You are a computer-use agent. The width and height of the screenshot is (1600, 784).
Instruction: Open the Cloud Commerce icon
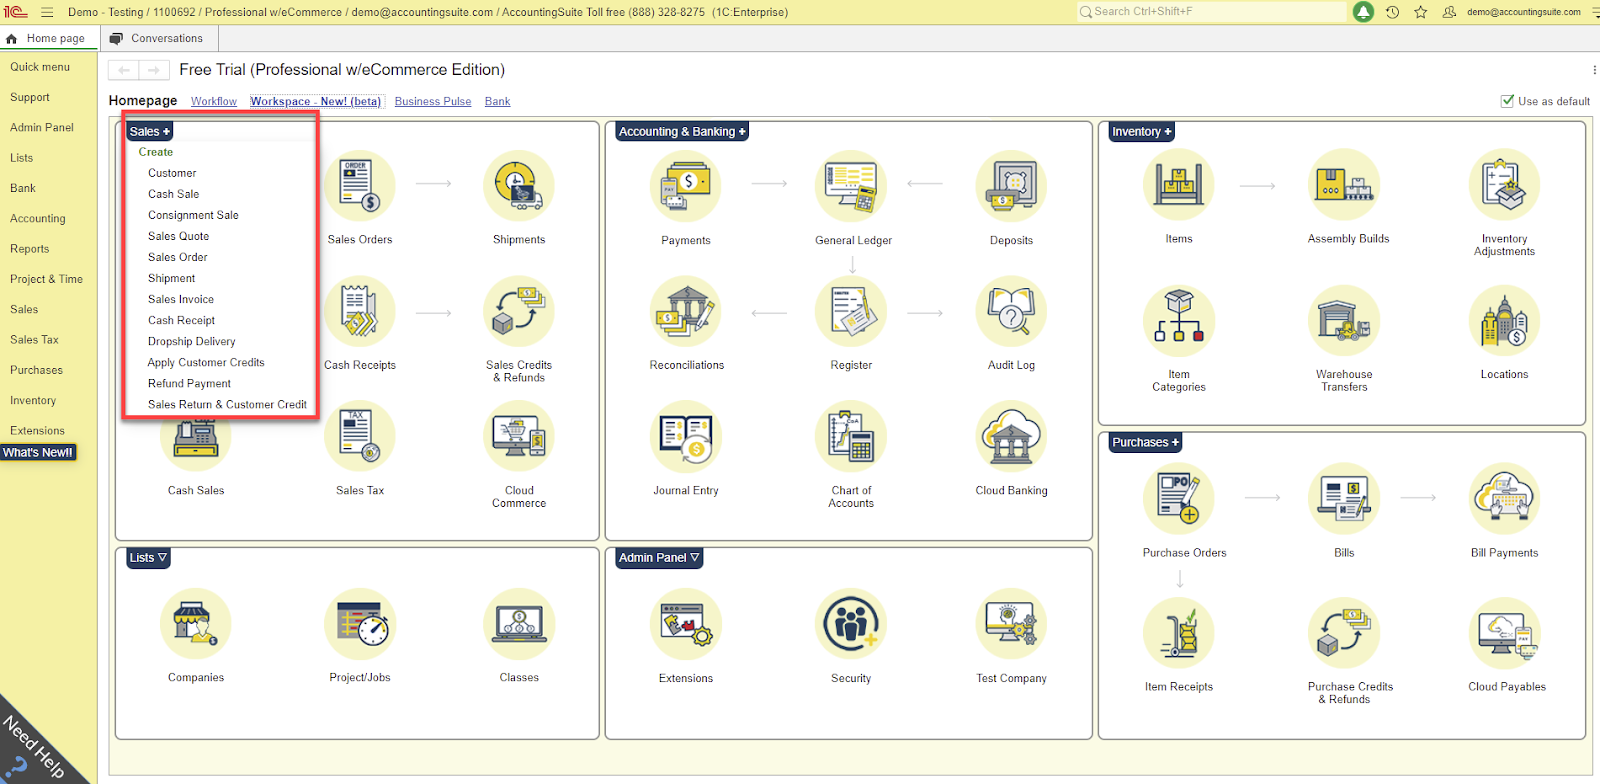[519, 437]
